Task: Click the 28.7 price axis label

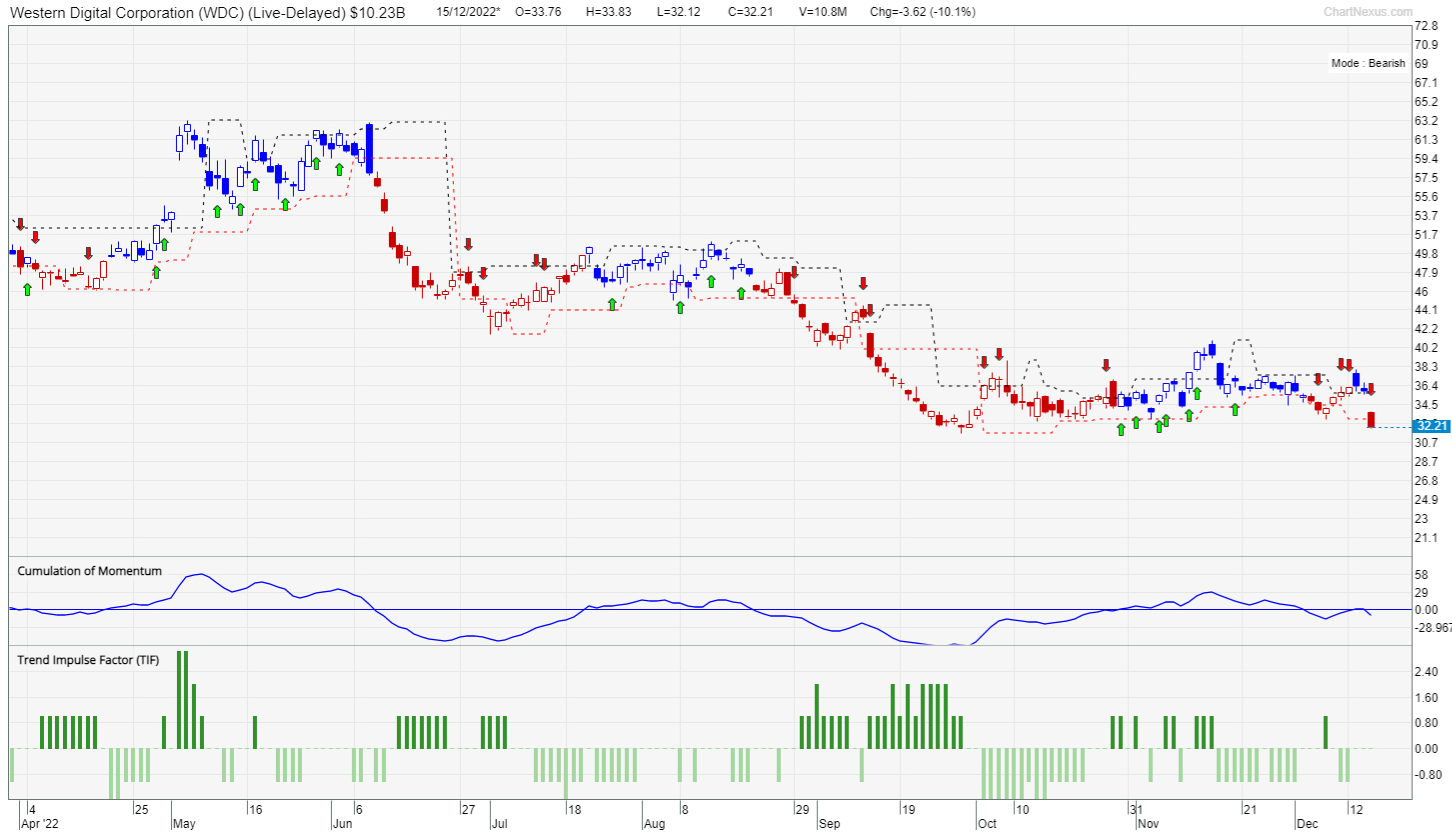Action: pyautogui.click(x=1427, y=462)
